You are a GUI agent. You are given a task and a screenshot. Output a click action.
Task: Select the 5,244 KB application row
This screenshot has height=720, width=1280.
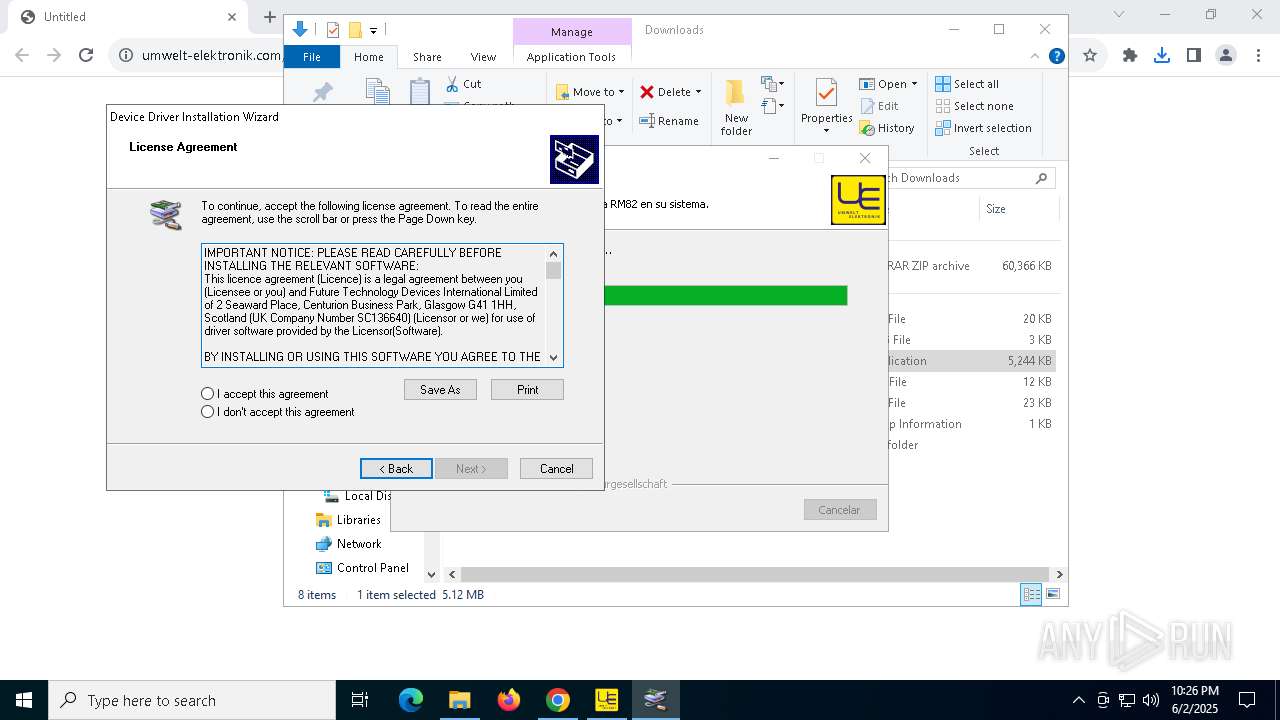click(970, 361)
